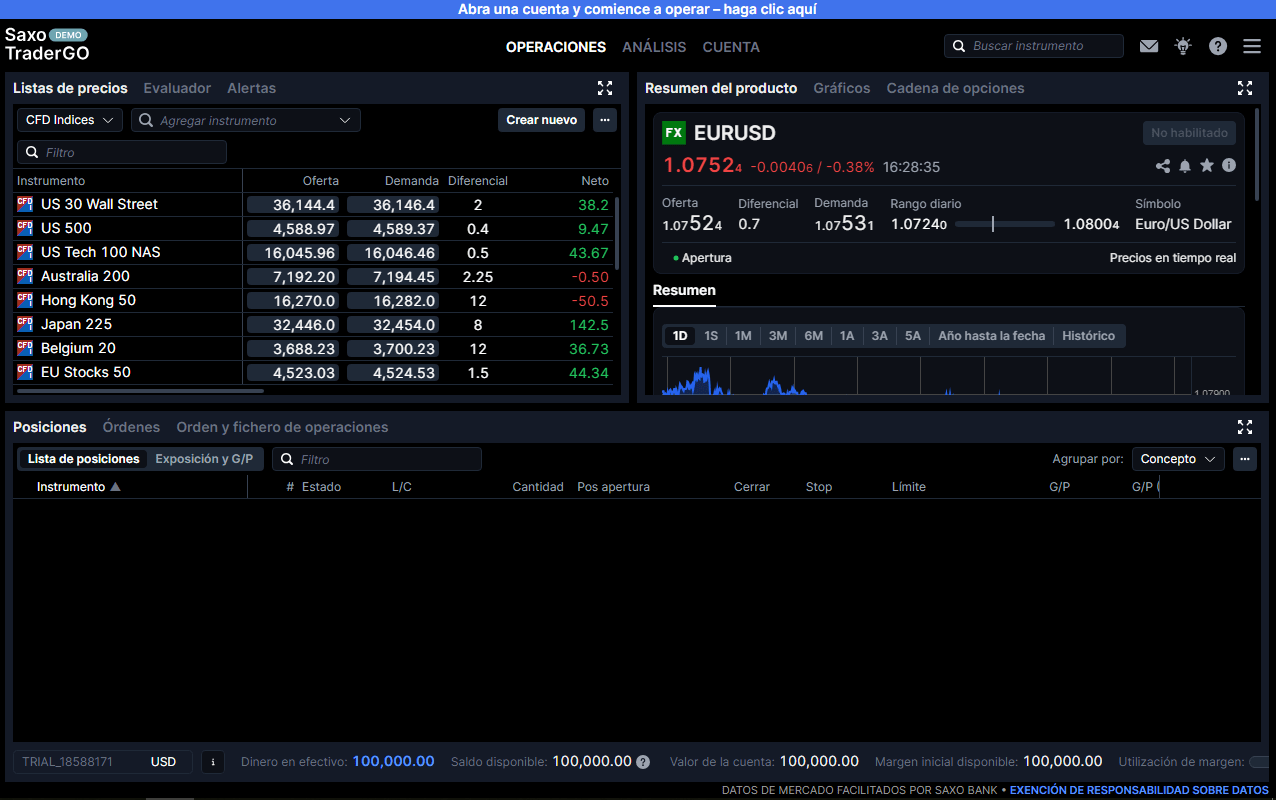The image size is (1276, 800).
Task: Expand the Listas de precios panel fullscreen
Action: point(605,88)
